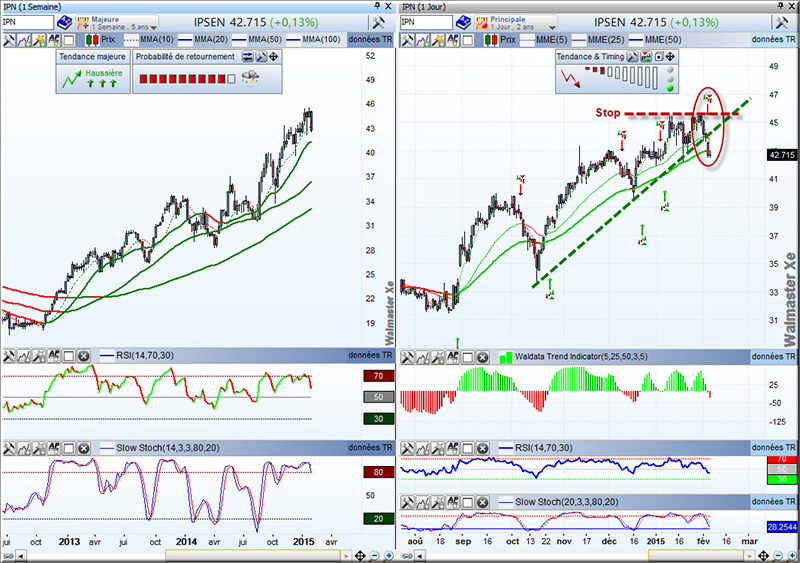Click Tendance majeure widget header
Screen dimensions: 800x563
pyautogui.click(x=92, y=57)
